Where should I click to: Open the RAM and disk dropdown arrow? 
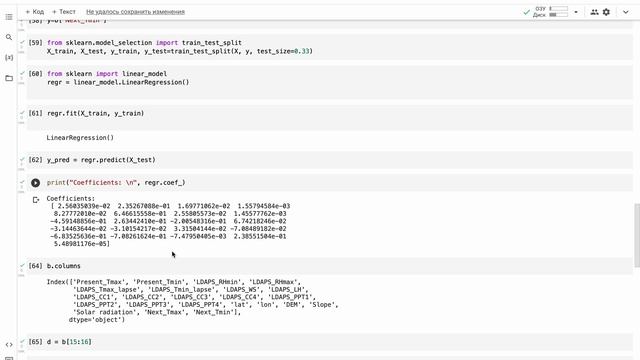pyautogui.click(x=576, y=12)
